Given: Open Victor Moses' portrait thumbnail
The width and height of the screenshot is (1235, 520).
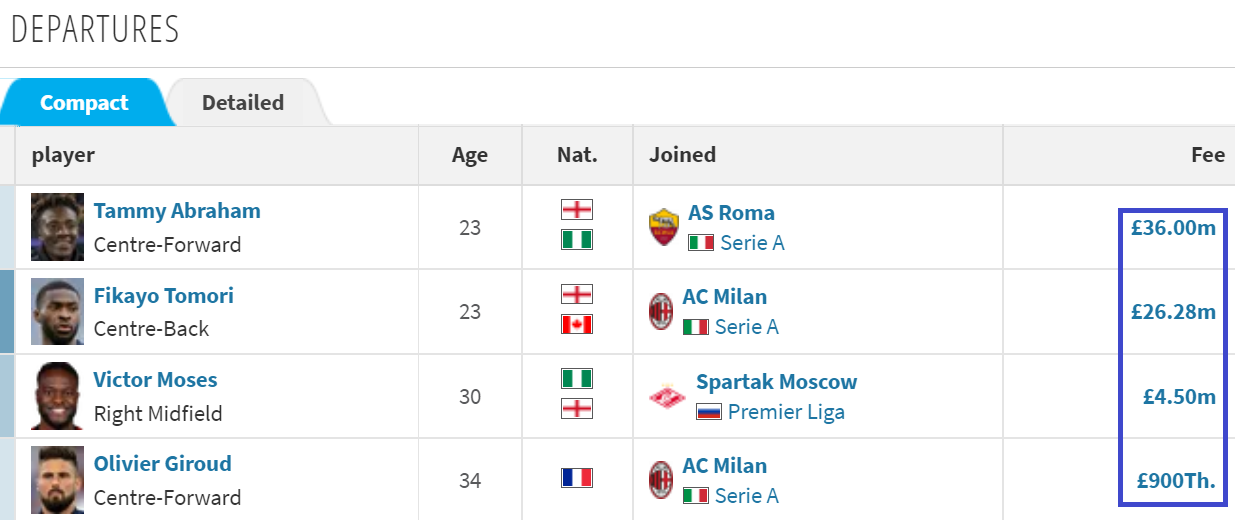Looking at the screenshot, I should (x=57, y=396).
